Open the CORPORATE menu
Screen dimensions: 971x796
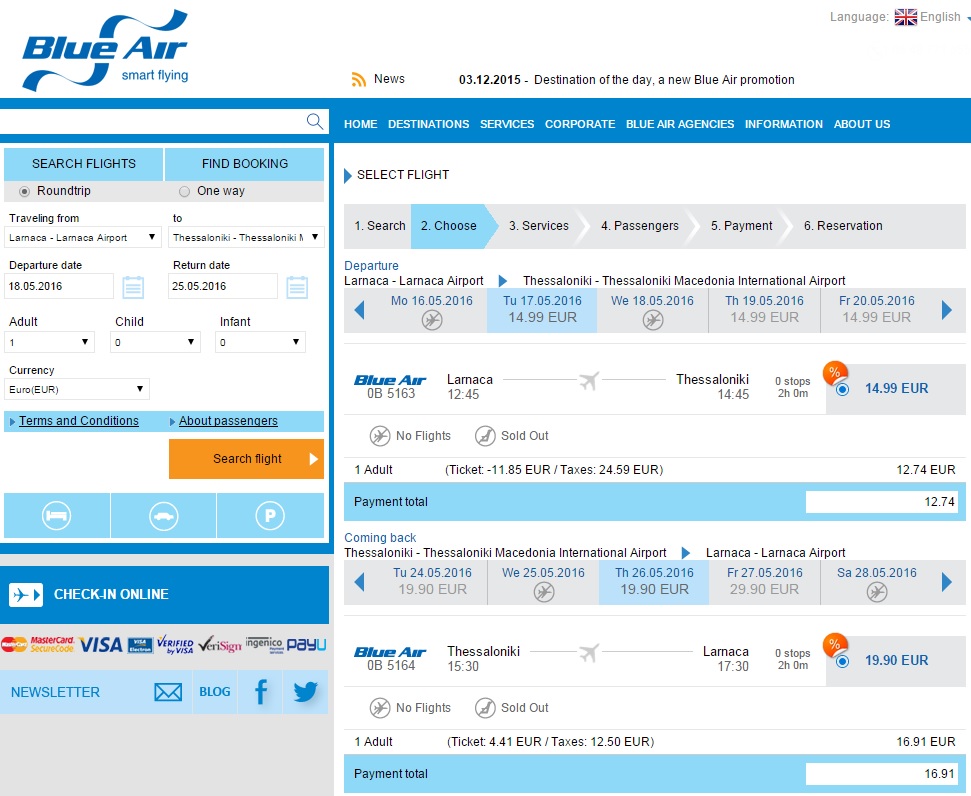click(580, 124)
